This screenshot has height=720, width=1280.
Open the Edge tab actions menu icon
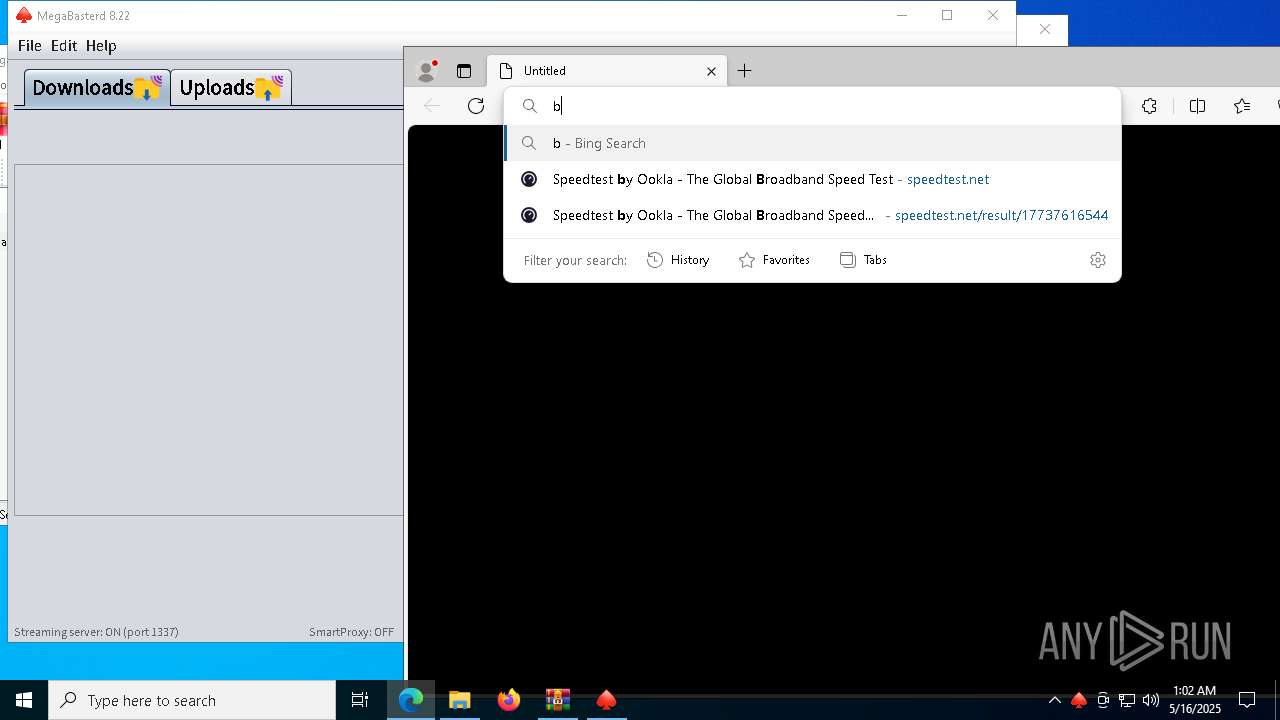coord(464,71)
